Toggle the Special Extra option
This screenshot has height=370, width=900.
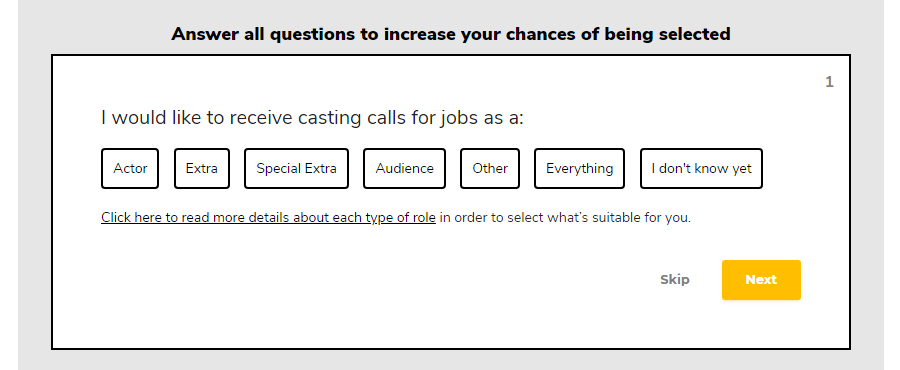[296, 169]
